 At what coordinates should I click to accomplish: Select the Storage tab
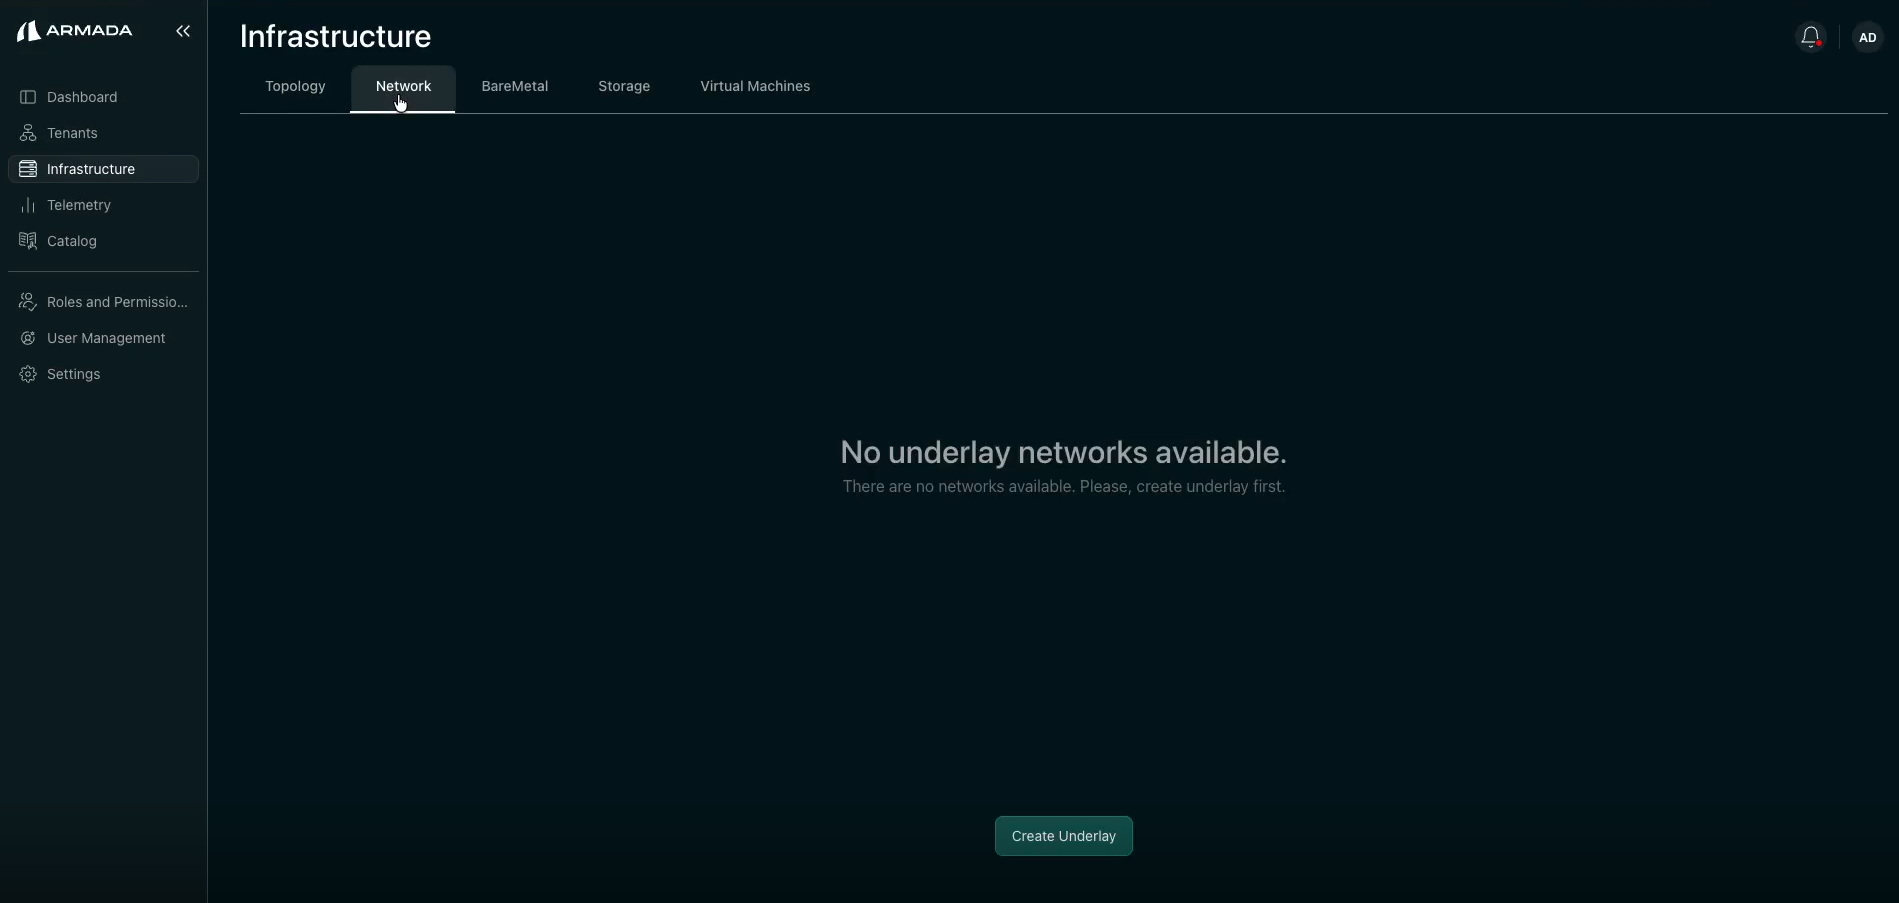click(623, 86)
